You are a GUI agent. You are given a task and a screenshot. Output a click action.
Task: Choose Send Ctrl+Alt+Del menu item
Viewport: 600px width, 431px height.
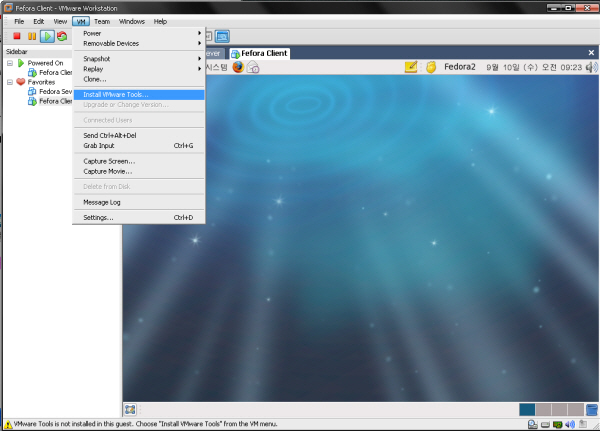[139, 136]
